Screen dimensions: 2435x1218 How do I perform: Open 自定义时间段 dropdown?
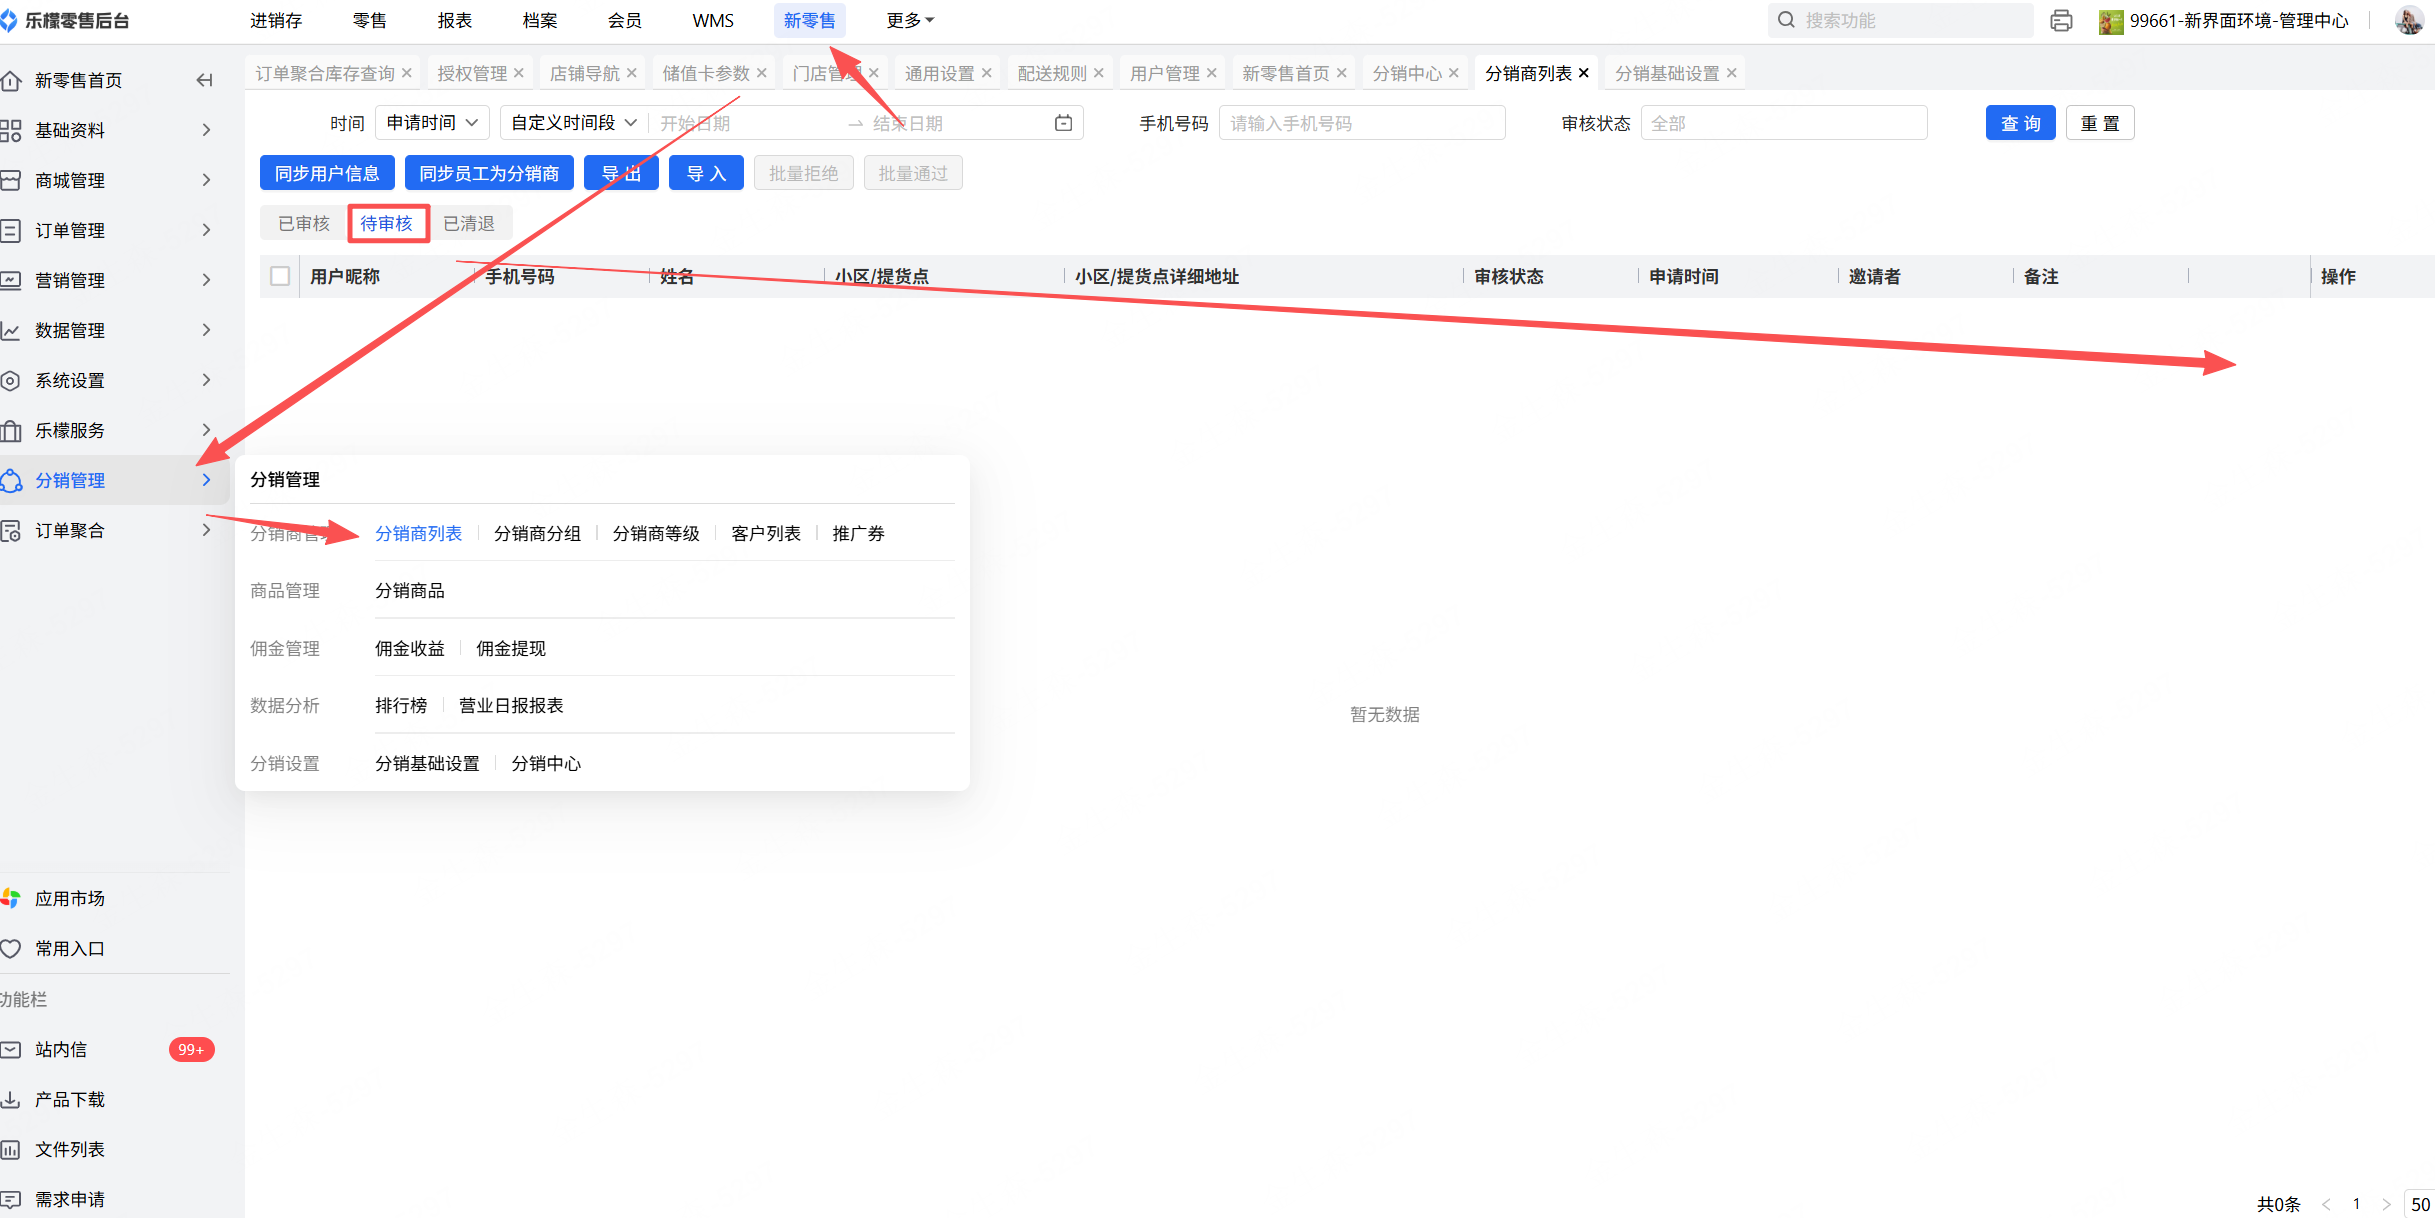573,123
